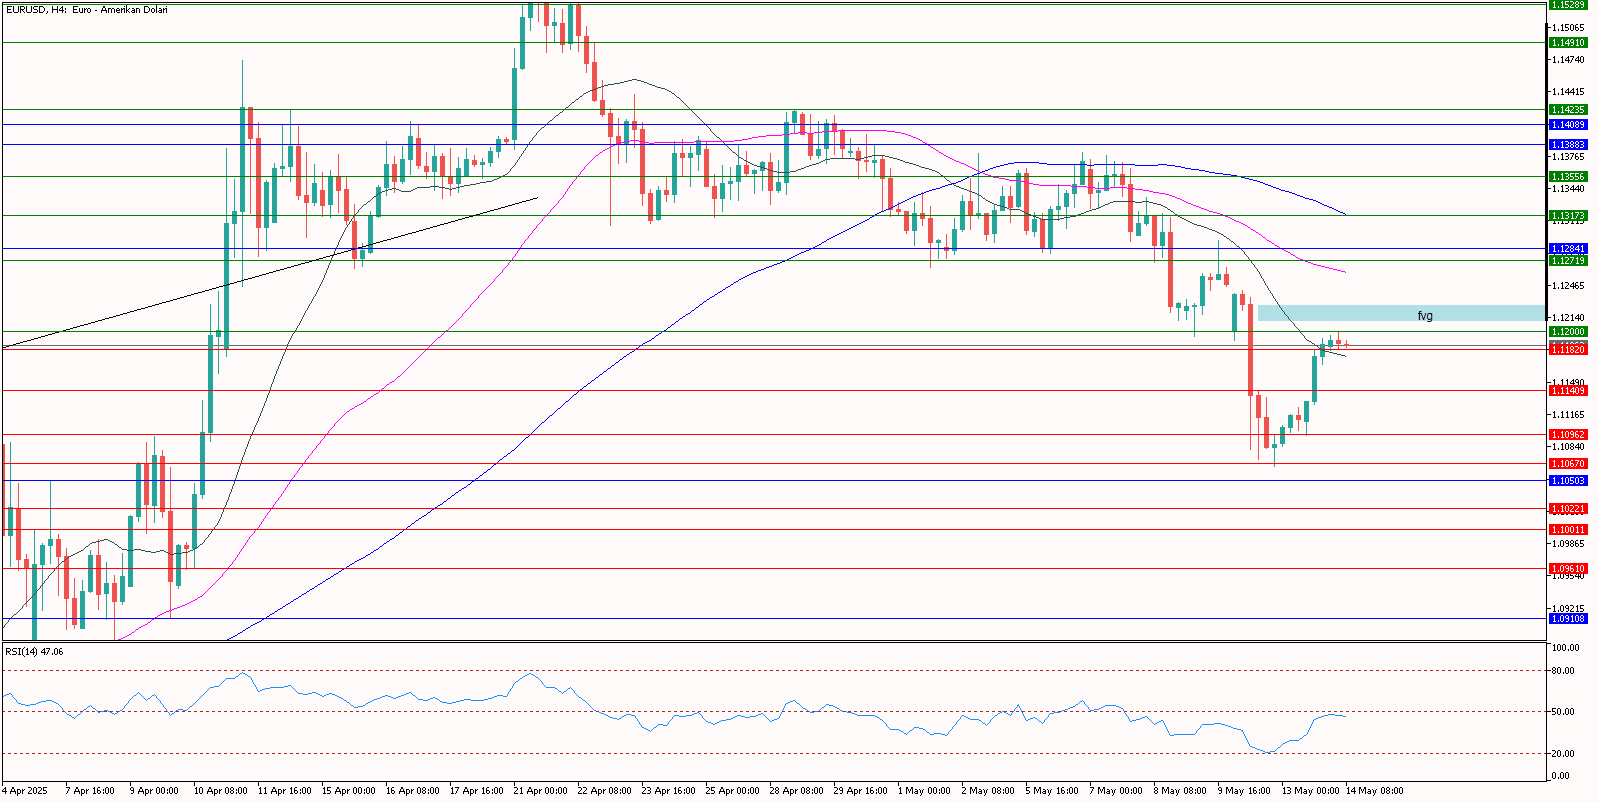Click the RSI(14) 47.06 indicator label
Screen dimensions: 1599x802
click(x=34, y=652)
